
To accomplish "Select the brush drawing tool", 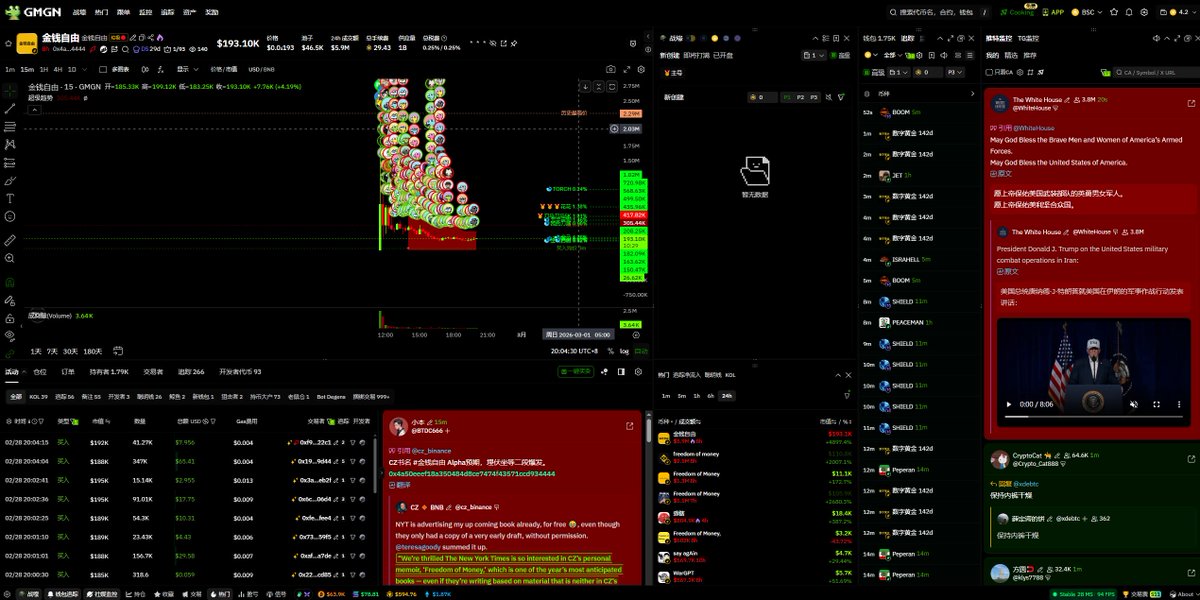I will pos(10,180).
